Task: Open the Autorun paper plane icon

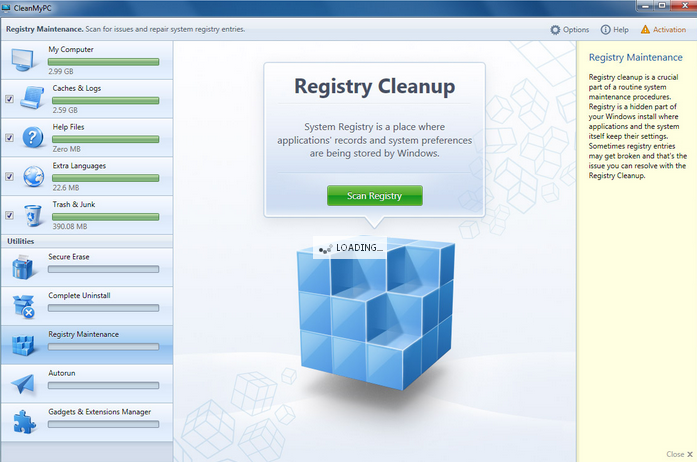Action: point(23,383)
